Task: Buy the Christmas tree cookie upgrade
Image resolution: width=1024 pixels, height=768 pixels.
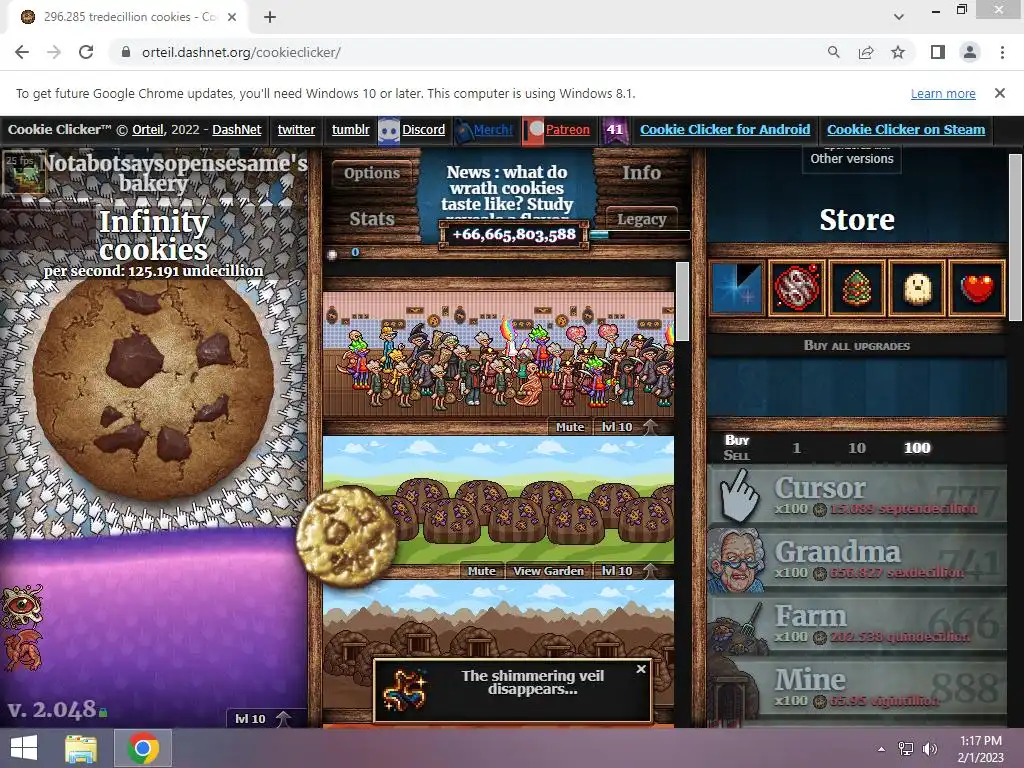Action: point(856,288)
